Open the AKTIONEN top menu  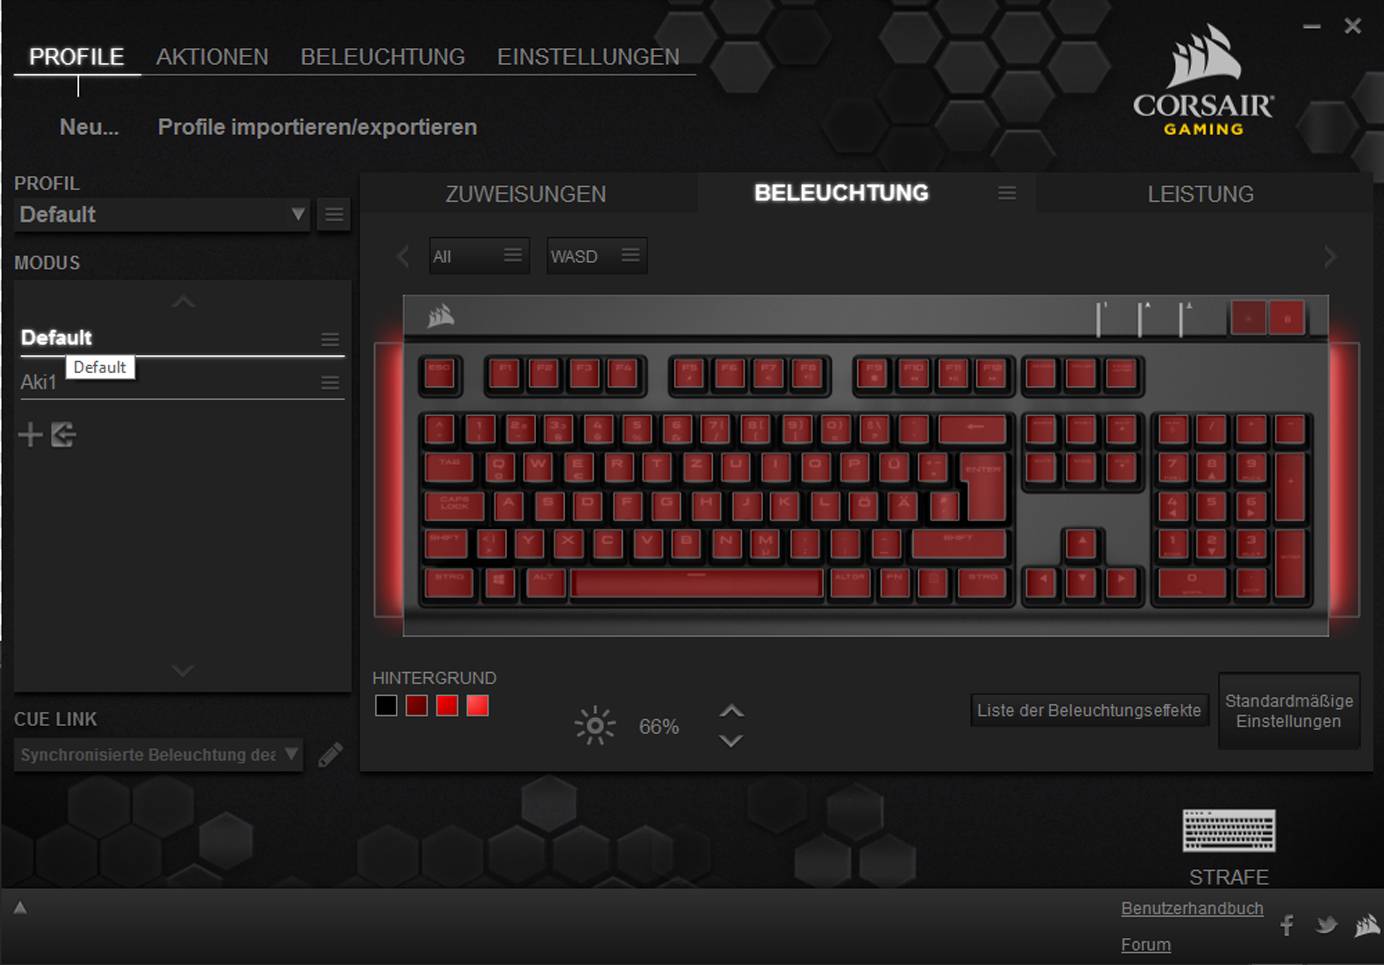pos(212,57)
